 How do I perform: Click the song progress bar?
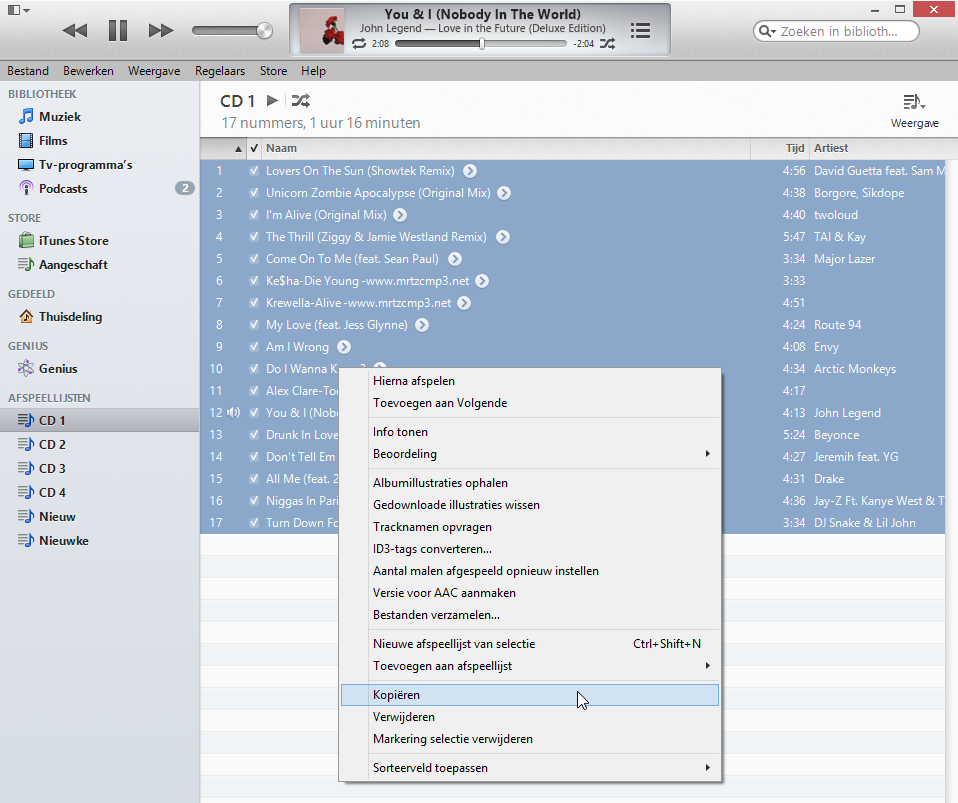[481, 43]
